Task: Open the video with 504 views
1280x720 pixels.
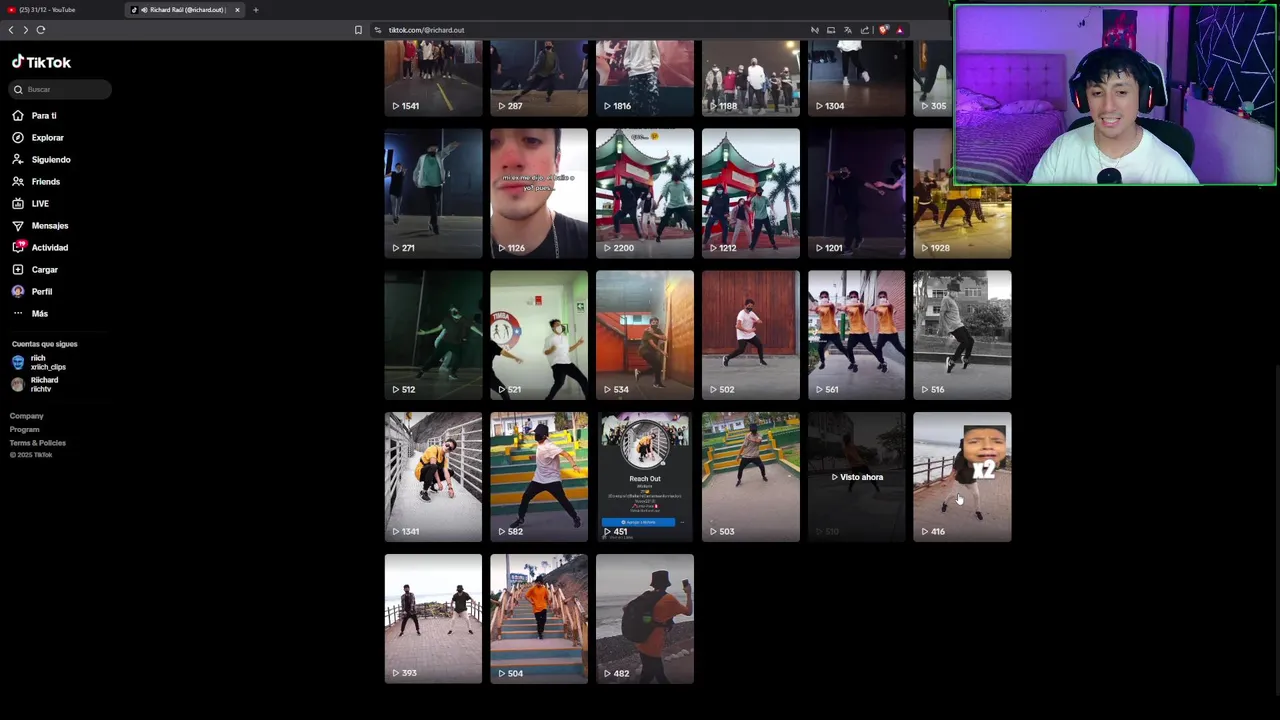Action: 539,619
